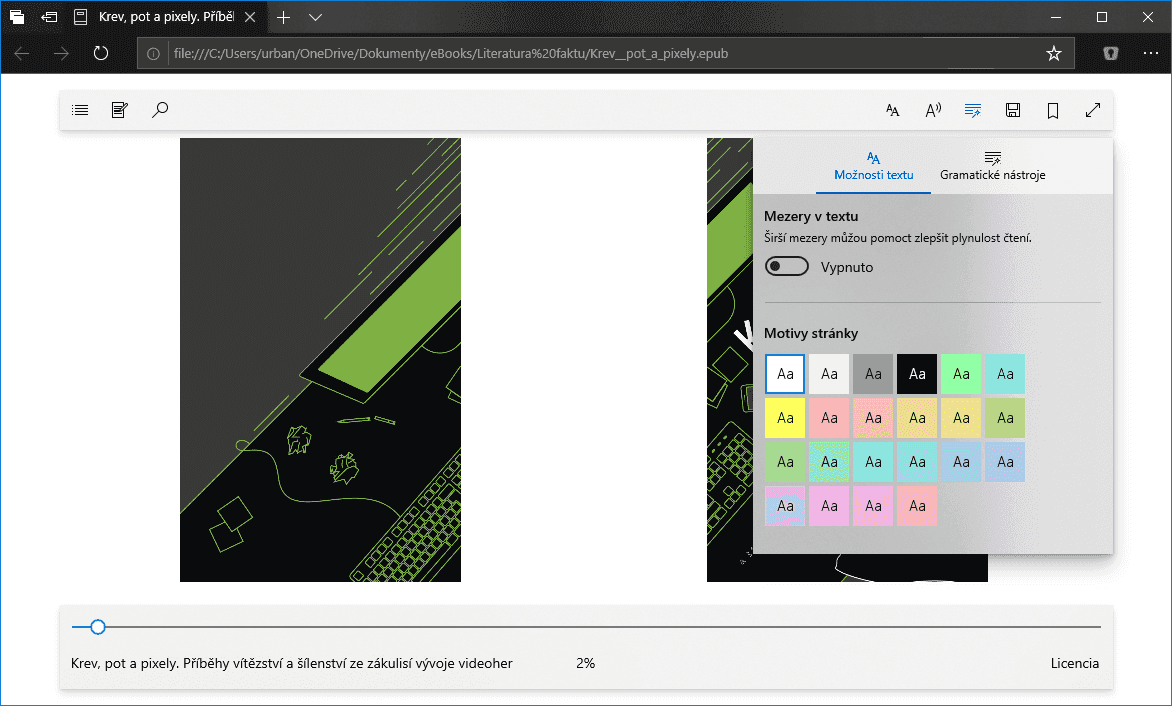Choose the light gray page theme swatch
The height and width of the screenshot is (706, 1172).
(x=829, y=374)
